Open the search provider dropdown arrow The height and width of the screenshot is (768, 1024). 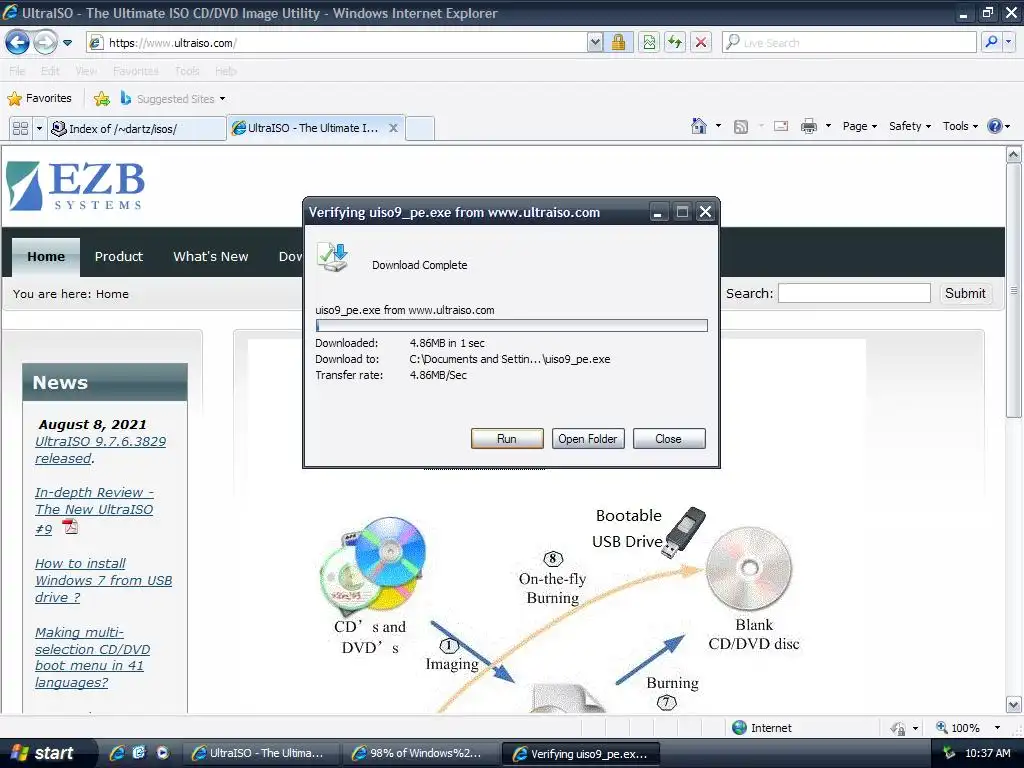click(1009, 43)
